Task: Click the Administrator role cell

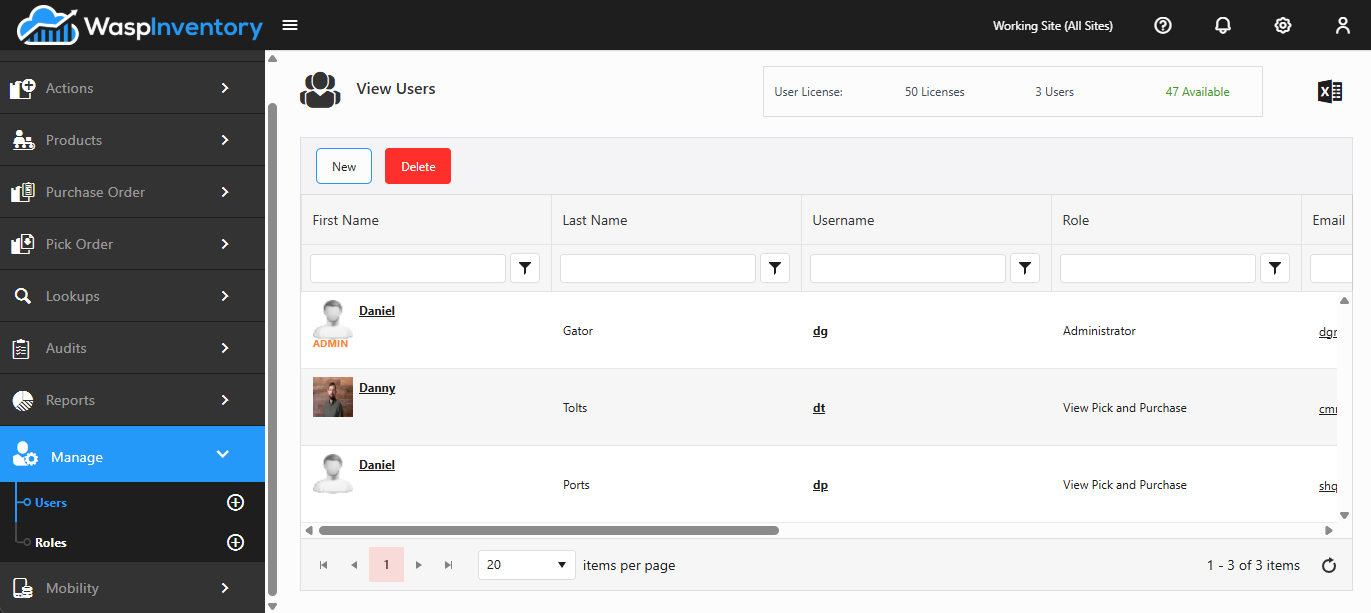Action: point(1099,331)
